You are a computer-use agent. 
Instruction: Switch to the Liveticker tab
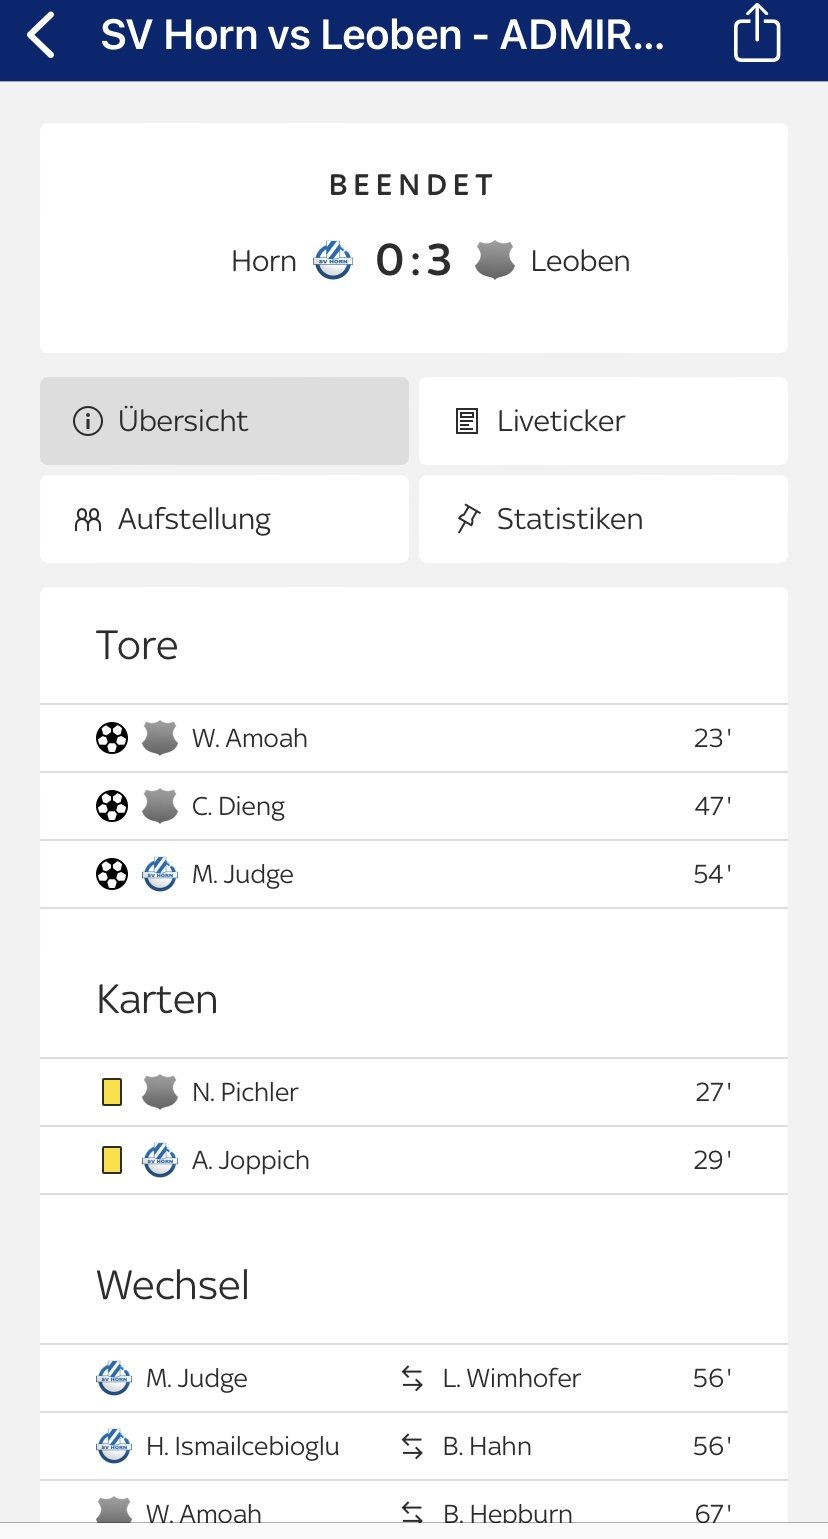(603, 421)
